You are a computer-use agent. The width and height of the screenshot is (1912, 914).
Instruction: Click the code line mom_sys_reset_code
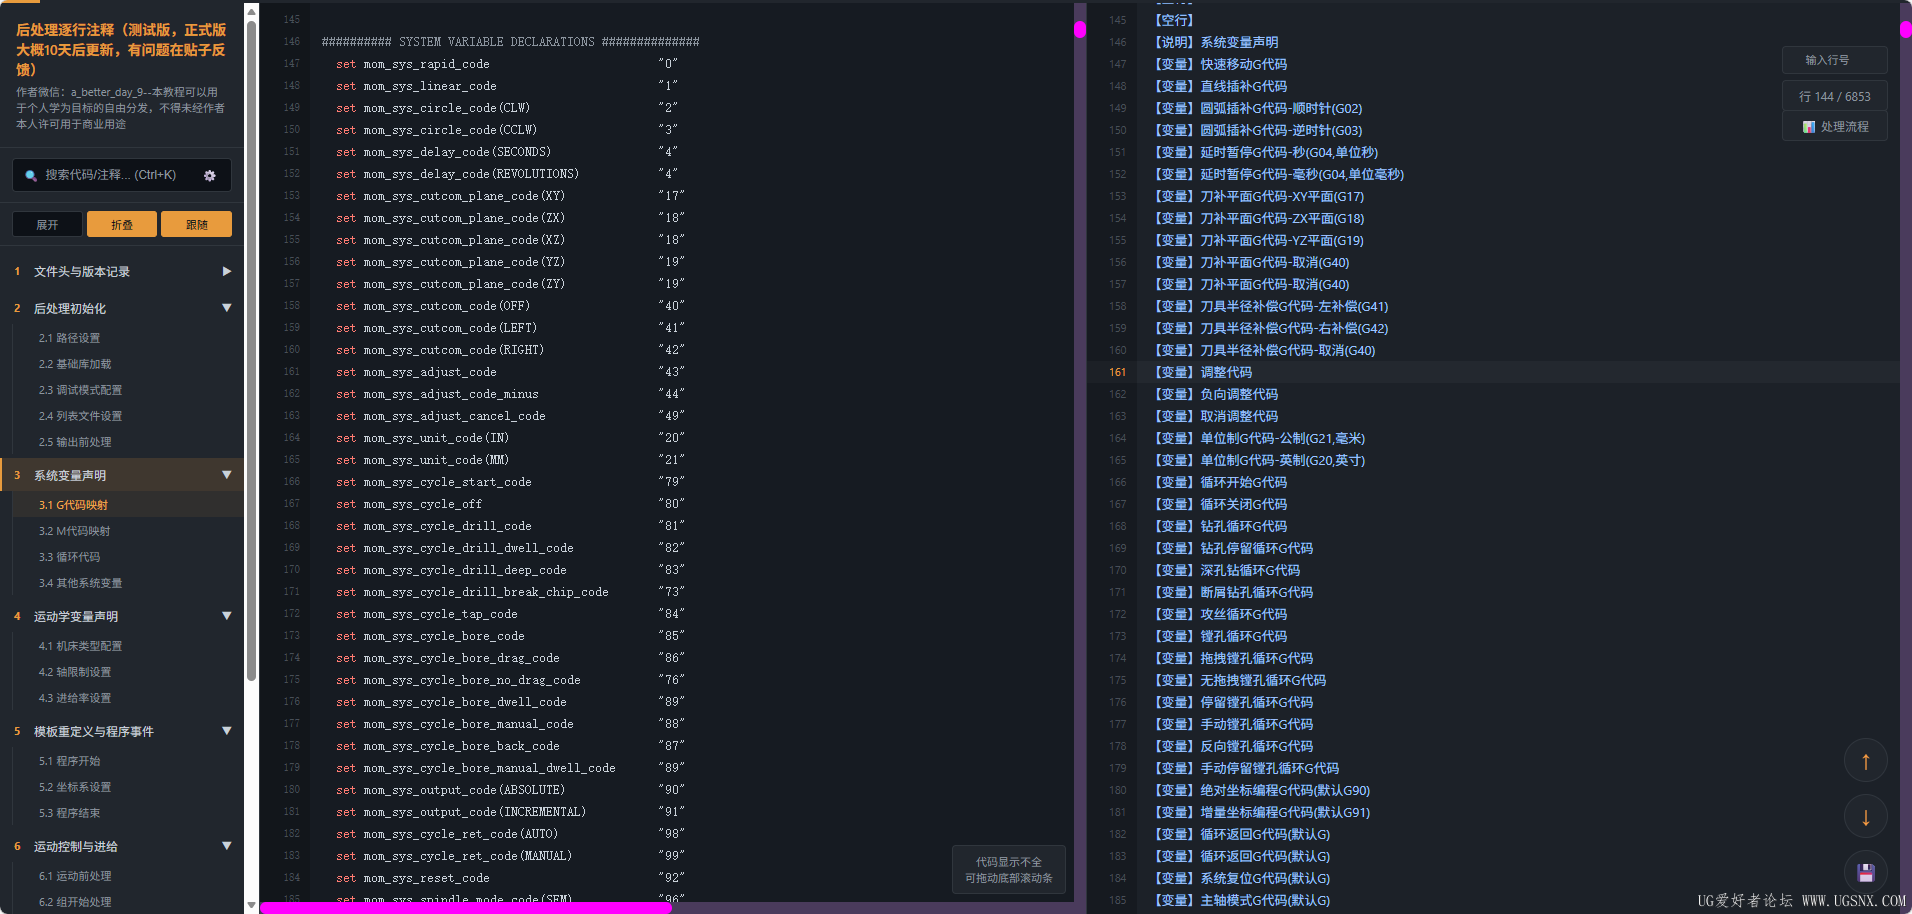[x=510, y=878]
